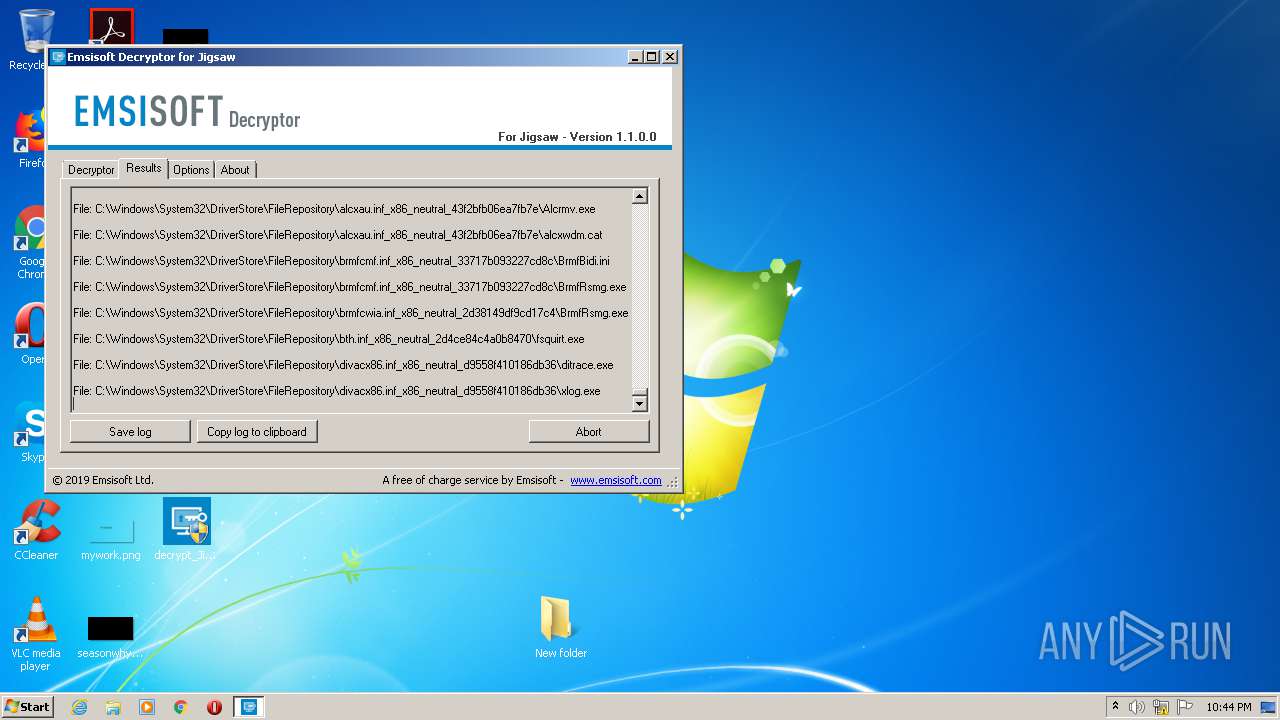Open the www.emsisoft.com link
The width and height of the screenshot is (1280, 720).
[616, 480]
